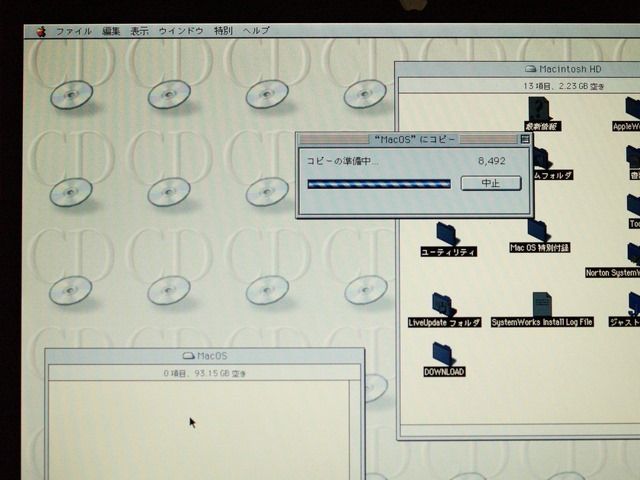Viewport: 640px width, 480px height.
Task: Click the 0 項目、93.15 GB 空き status text
Action: tap(204, 373)
